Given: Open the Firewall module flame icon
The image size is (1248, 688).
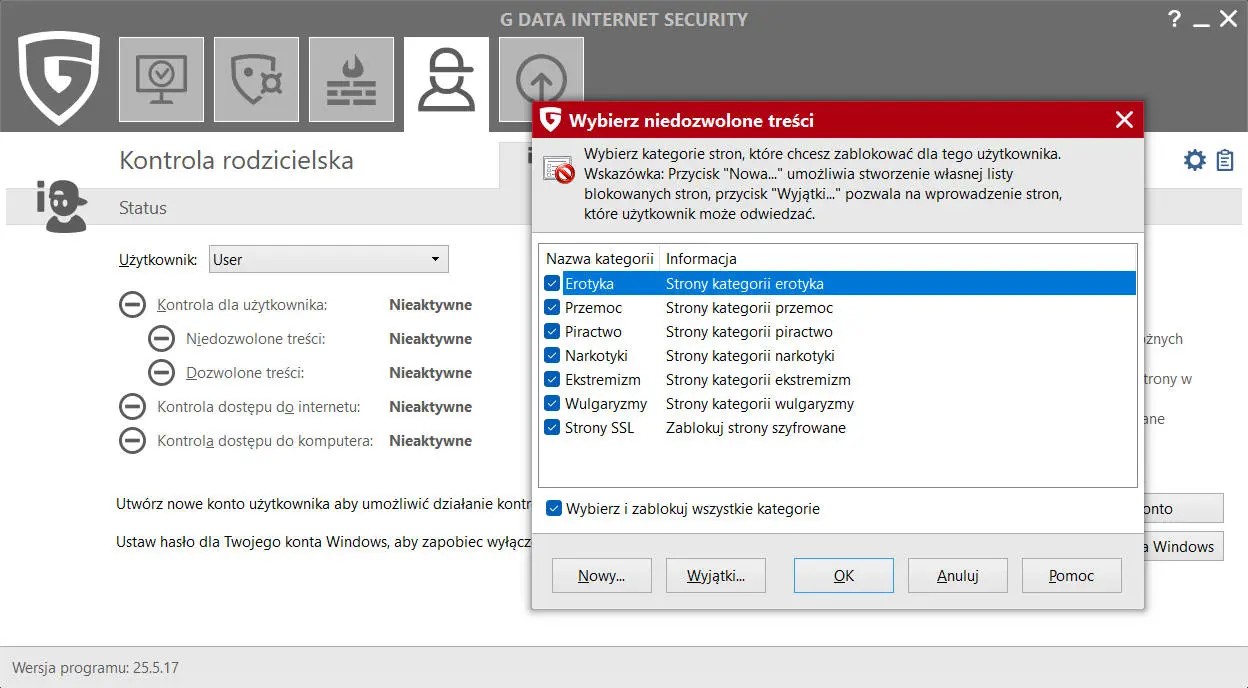Looking at the screenshot, I should pos(351,80).
